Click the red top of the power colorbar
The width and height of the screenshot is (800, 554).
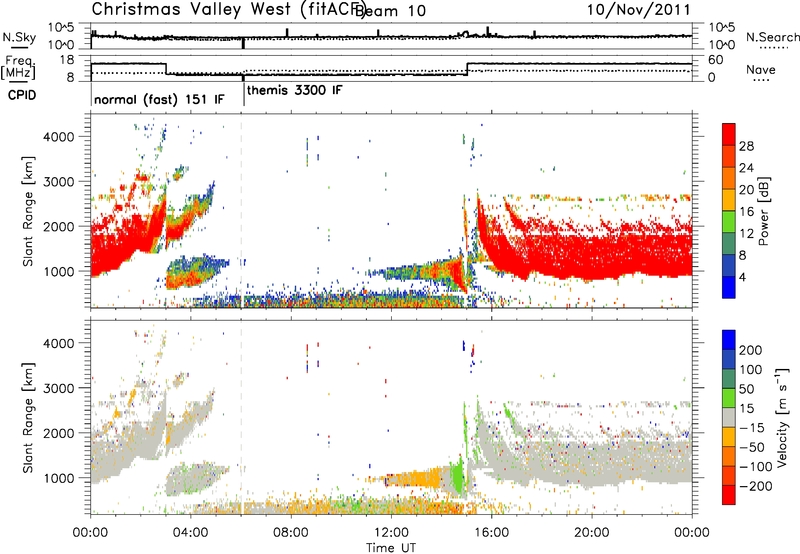[x=729, y=134]
